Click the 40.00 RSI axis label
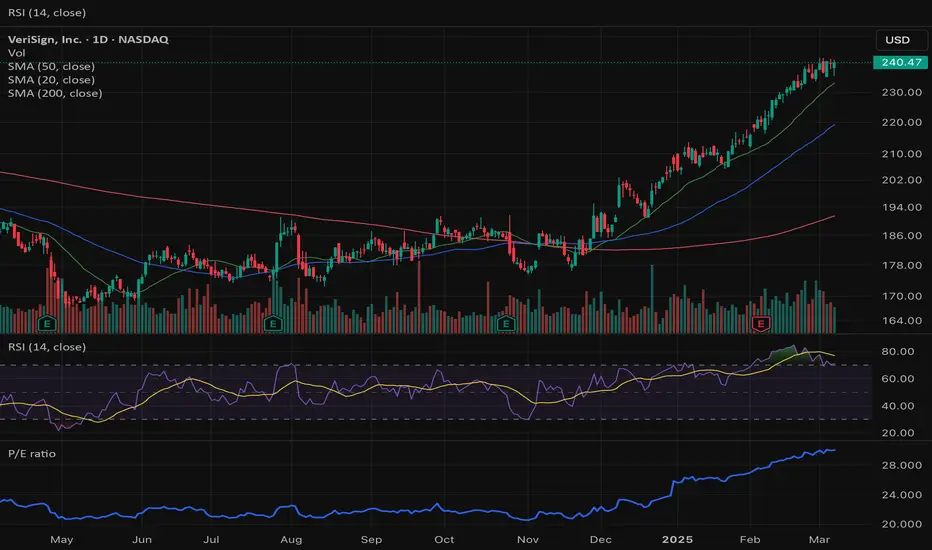 coord(898,406)
